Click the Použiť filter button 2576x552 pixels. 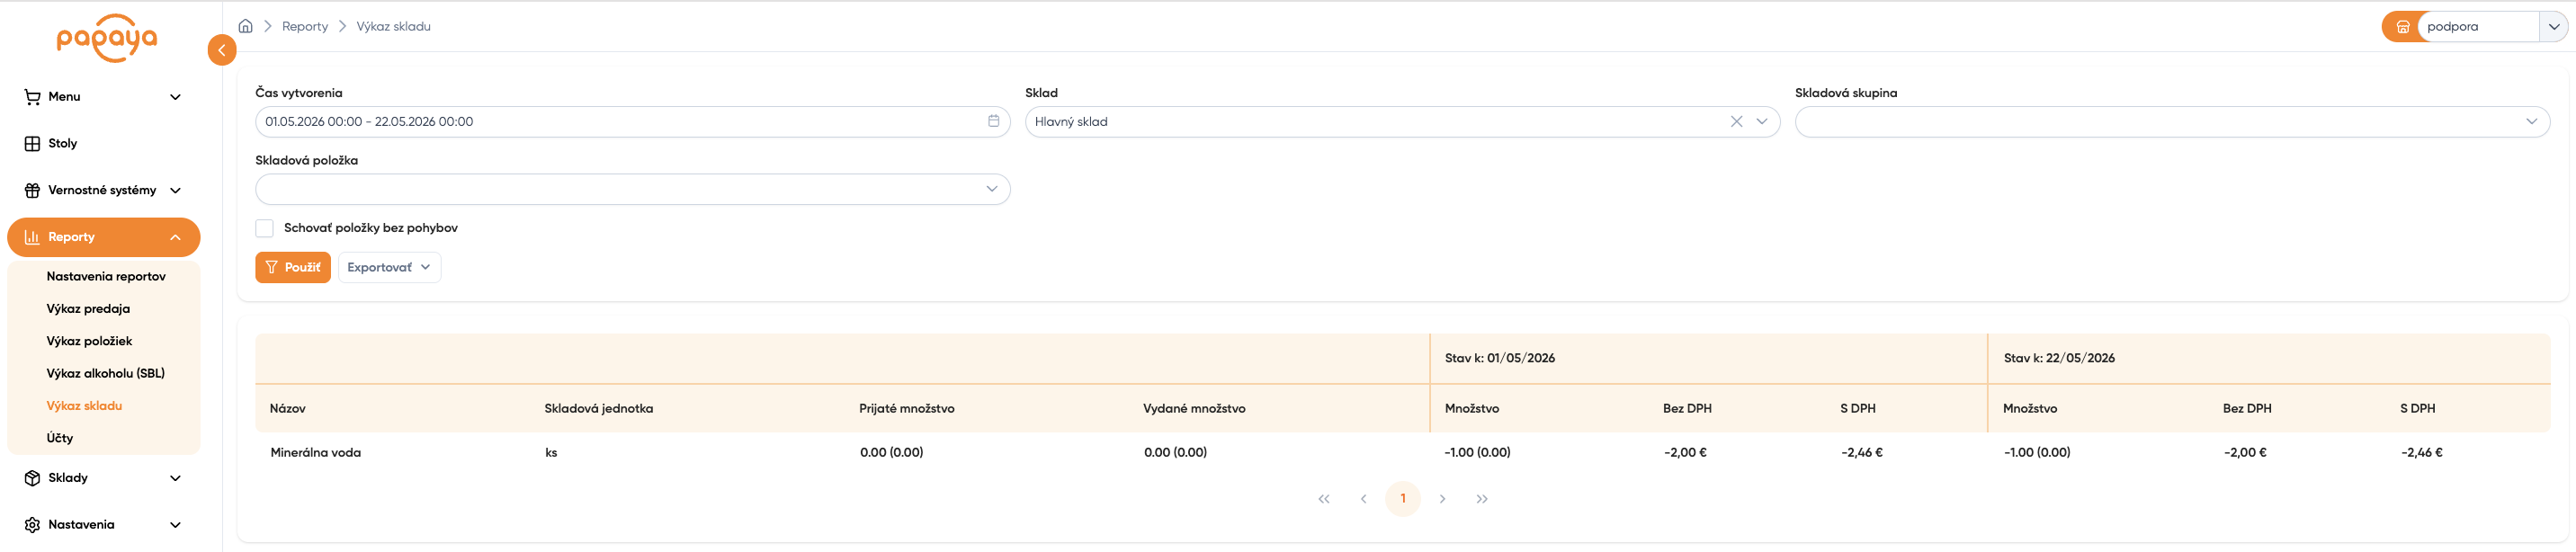[x=293, y=267]
